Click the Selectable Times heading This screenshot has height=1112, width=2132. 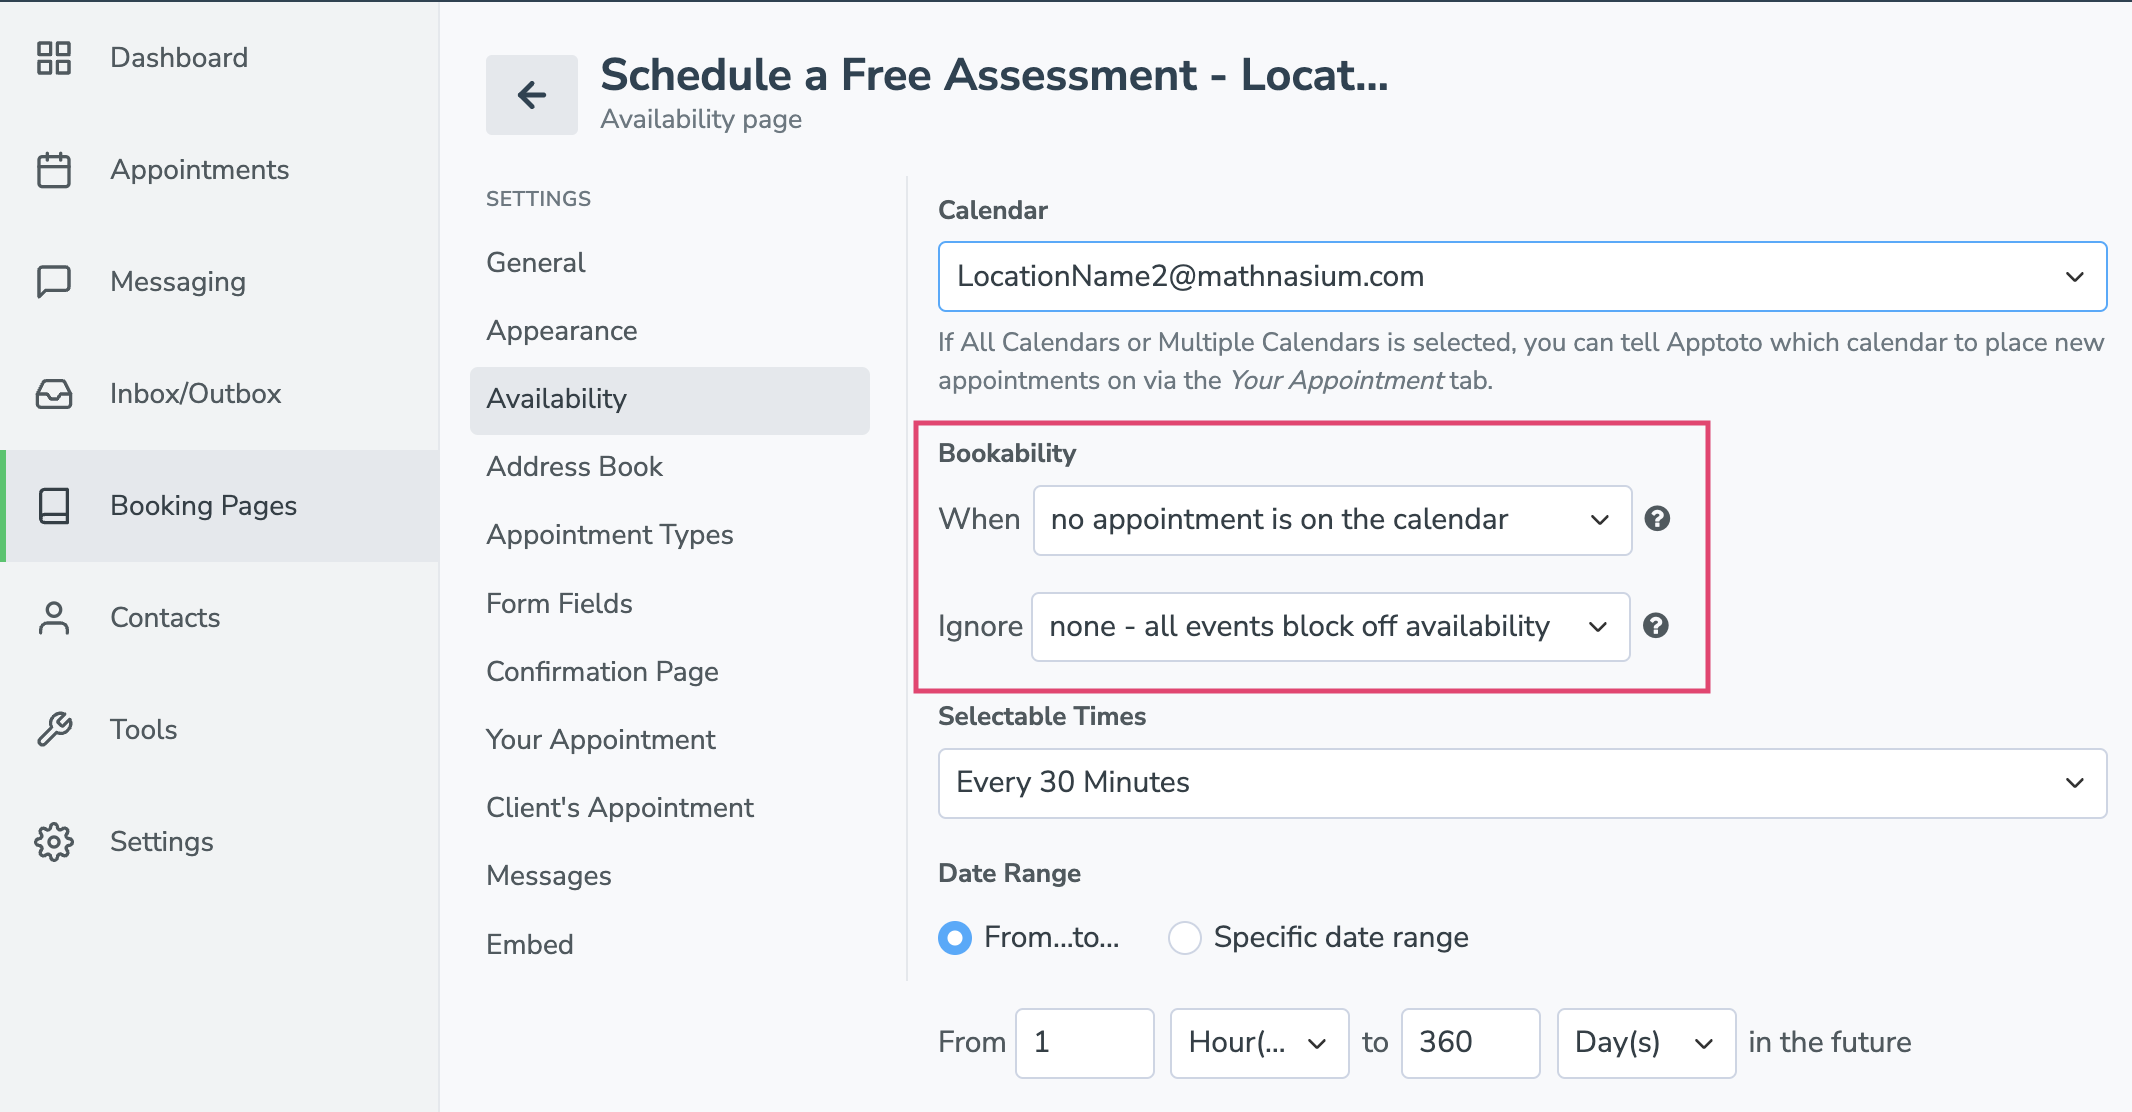pos(1042,716)
